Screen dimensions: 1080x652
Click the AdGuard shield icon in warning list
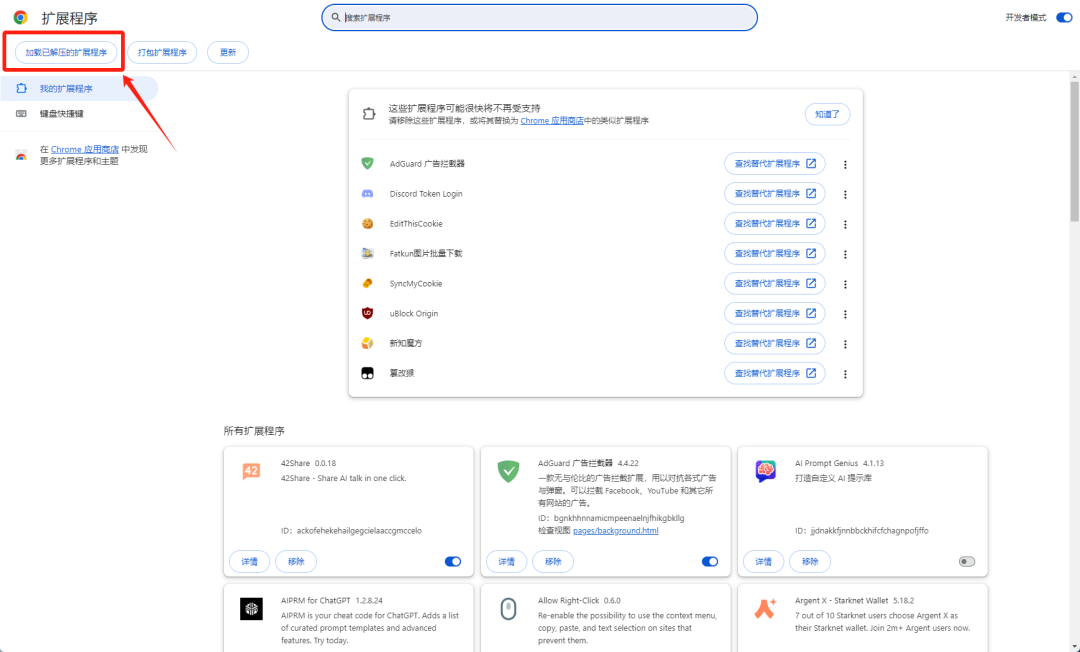tap(368, 163)
